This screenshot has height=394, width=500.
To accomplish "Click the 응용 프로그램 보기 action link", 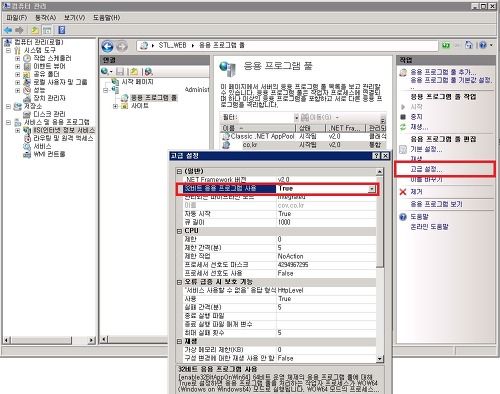I will (x=437, y=204).
